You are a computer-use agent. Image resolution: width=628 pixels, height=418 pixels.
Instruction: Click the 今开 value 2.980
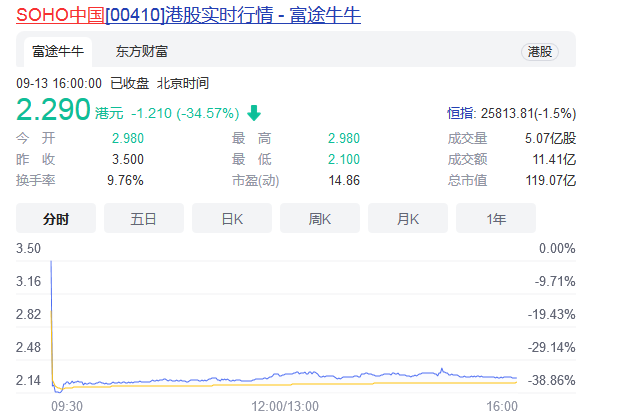point(128,138)
